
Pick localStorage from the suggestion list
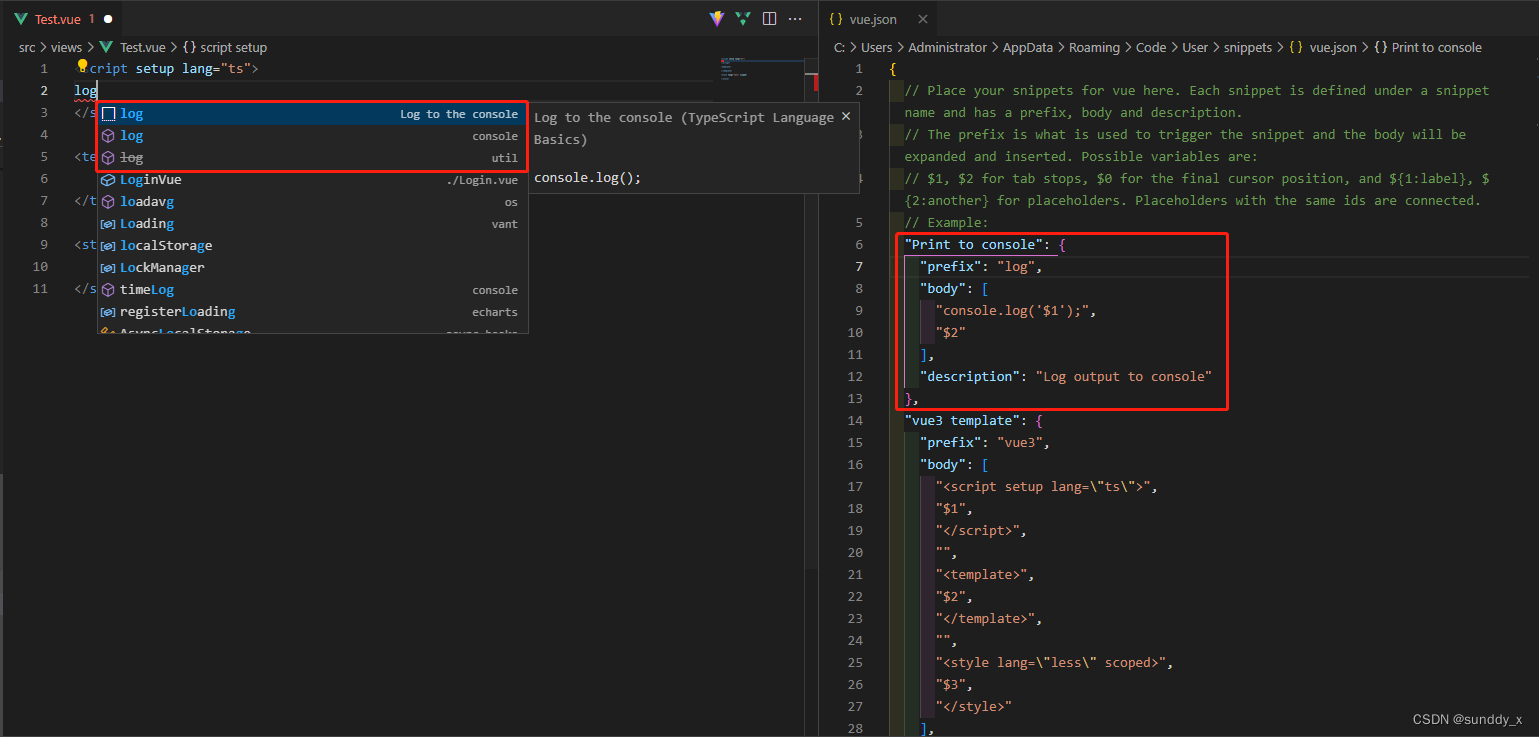pyautogui.click(x=312, y=246)
